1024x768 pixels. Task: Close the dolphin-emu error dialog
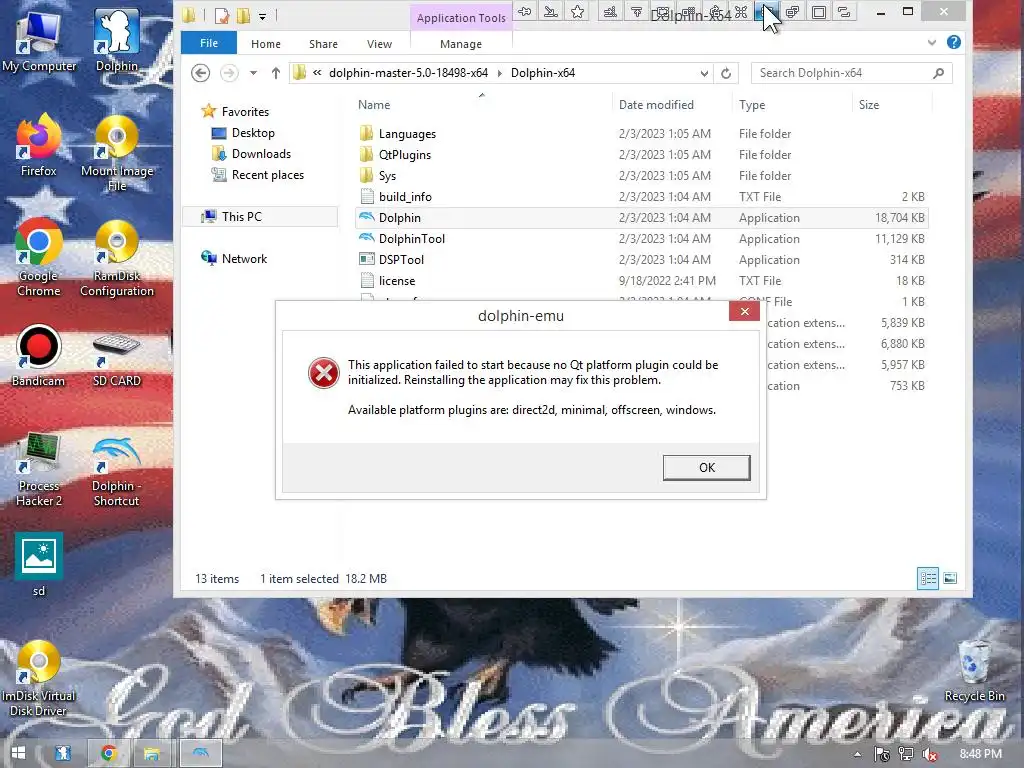click(x=744, y=312)
